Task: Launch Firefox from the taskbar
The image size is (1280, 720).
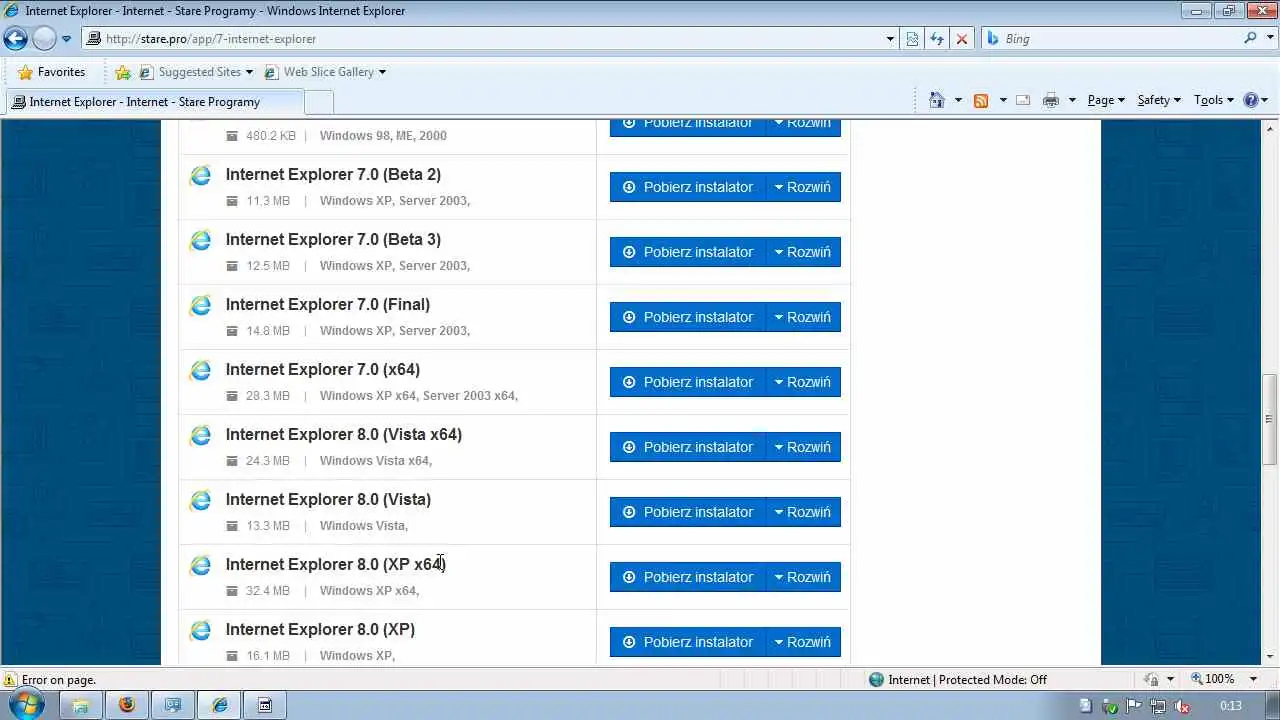Action: 126,705
